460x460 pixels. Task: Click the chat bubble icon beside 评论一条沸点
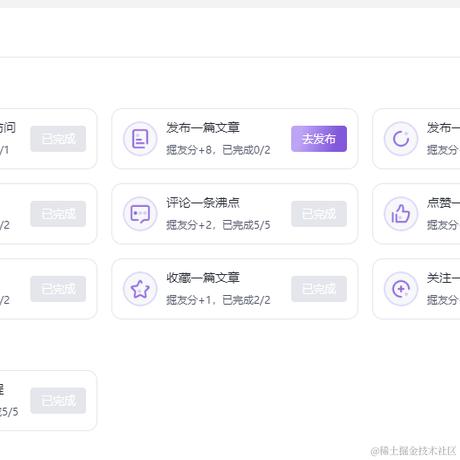(x=140, y=214)
